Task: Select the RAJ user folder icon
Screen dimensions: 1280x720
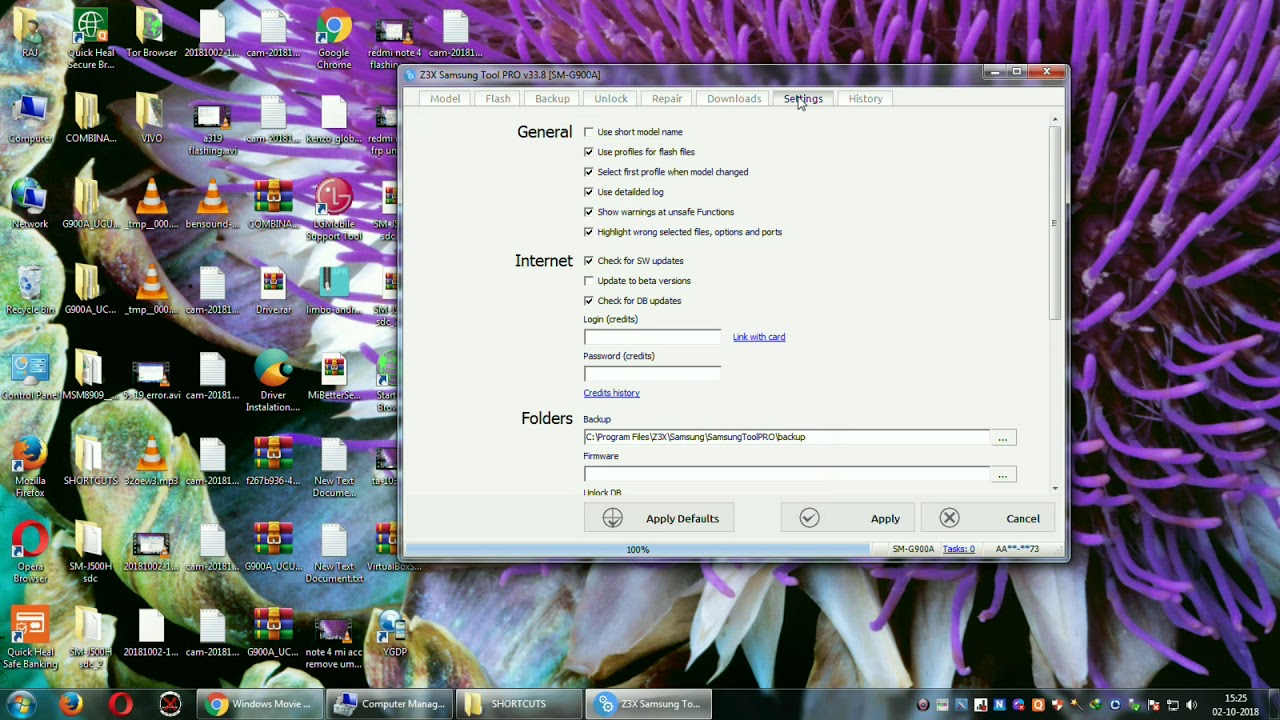Action: (30, 34)
